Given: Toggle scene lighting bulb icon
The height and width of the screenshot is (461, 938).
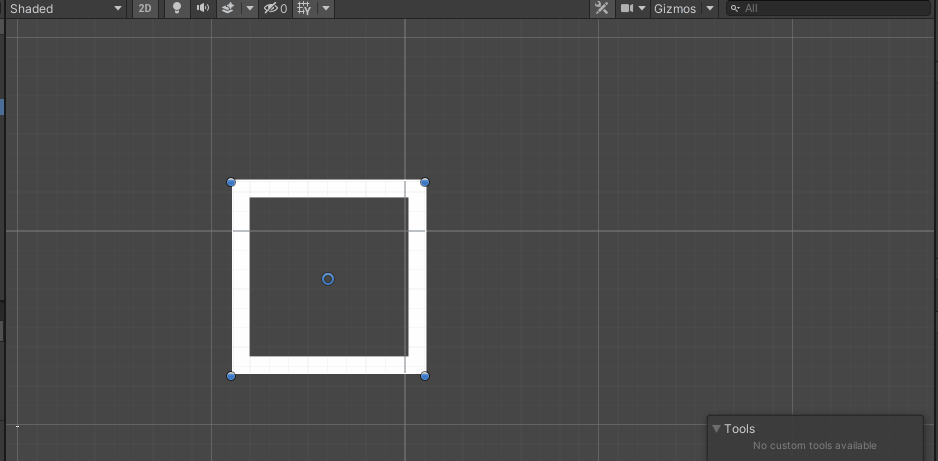Looking at the screenshot, I should coord(176,8).
